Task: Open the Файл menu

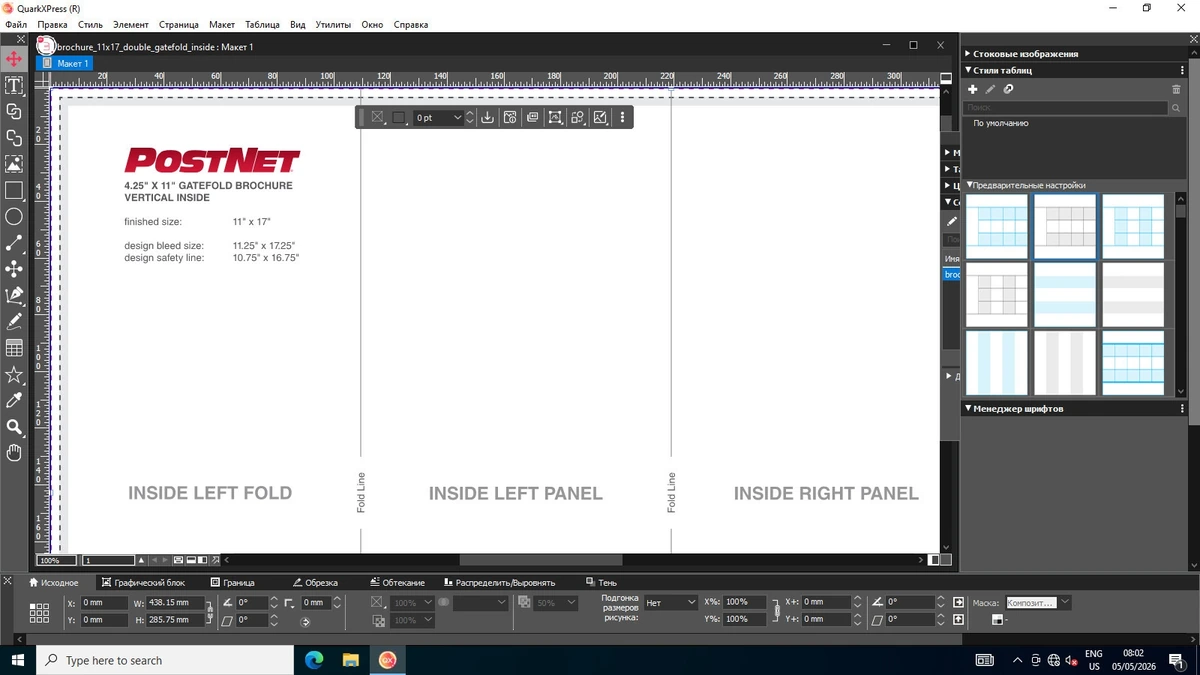Action: [15, 24]
